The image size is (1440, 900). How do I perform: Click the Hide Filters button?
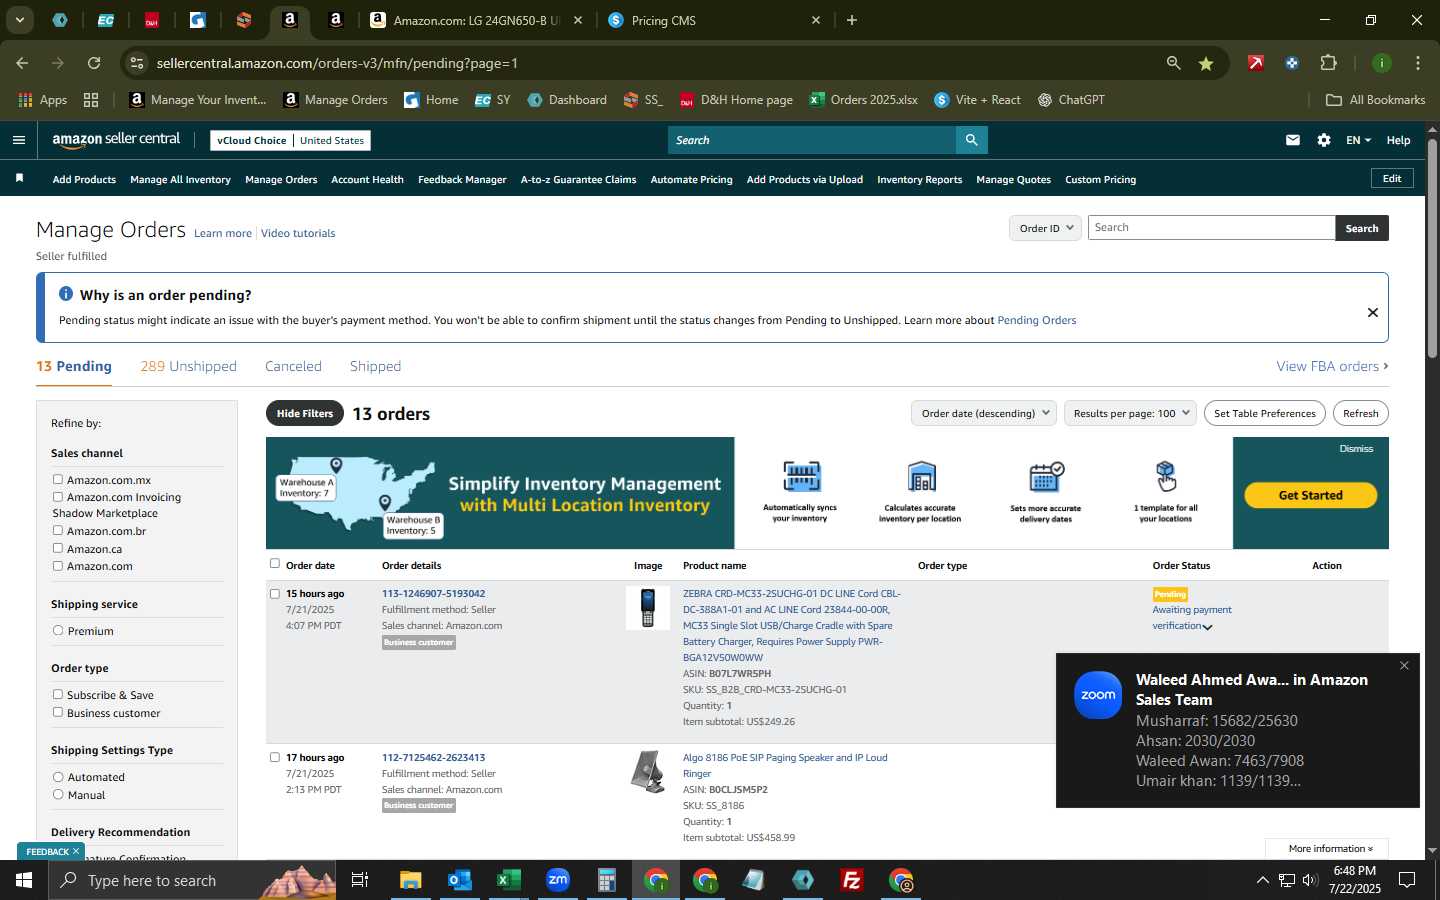(305, 413)
